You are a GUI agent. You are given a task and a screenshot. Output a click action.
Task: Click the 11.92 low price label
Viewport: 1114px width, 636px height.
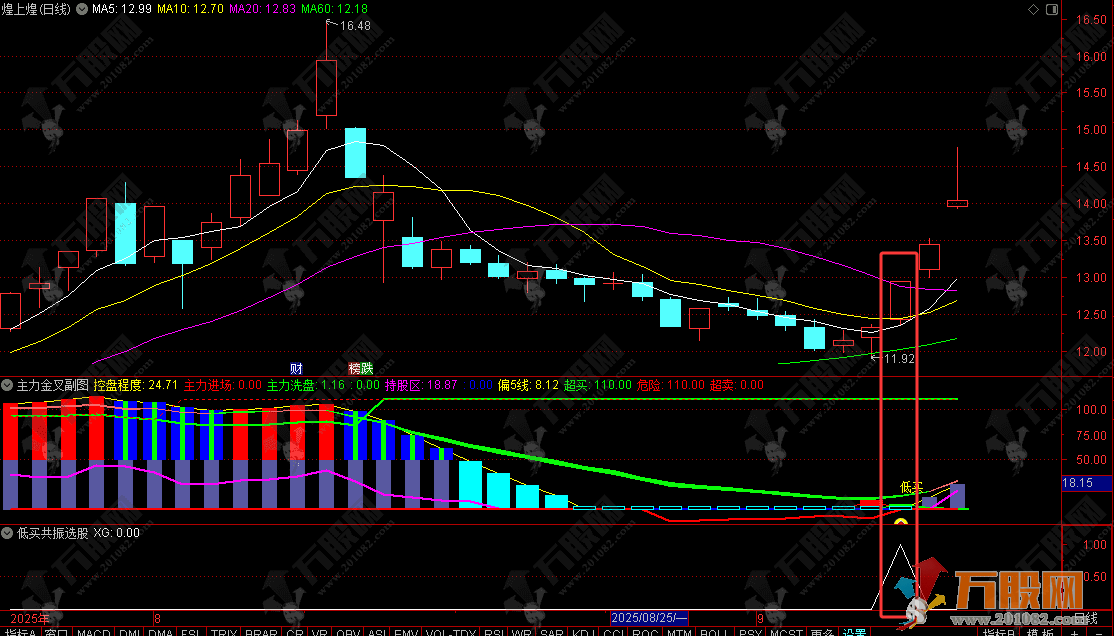click(x=899, y=359)
